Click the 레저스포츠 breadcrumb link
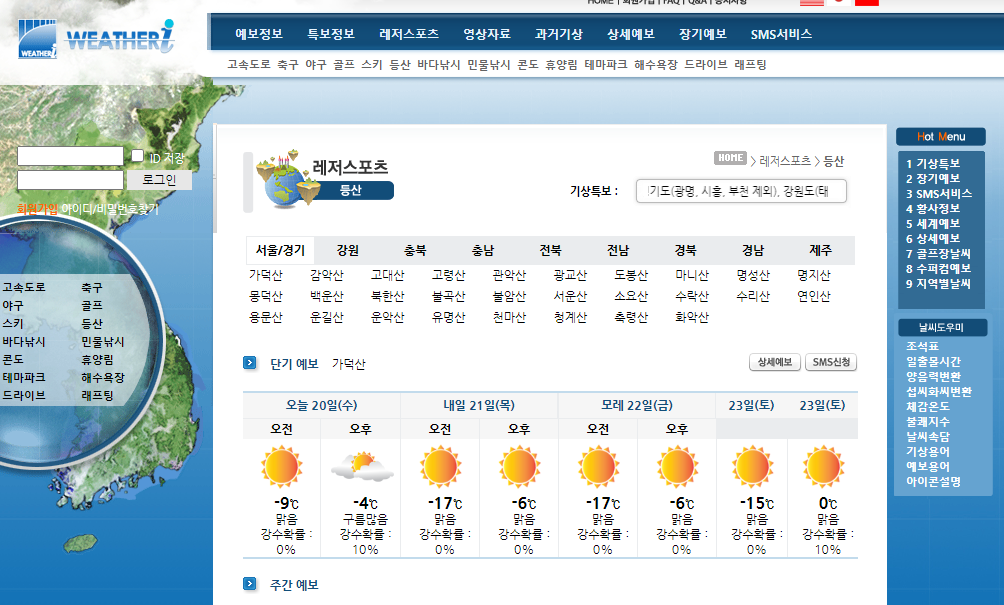This screenshot has width=1004, height=605. pyautogui.click(x=785, y=161)
